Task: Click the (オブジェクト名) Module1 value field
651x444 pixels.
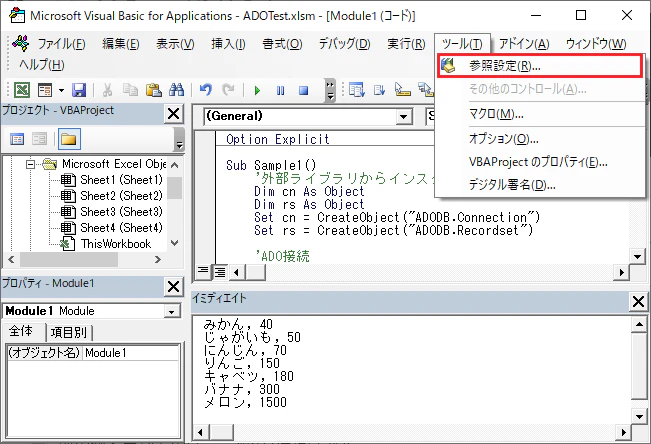Action: 131,353
